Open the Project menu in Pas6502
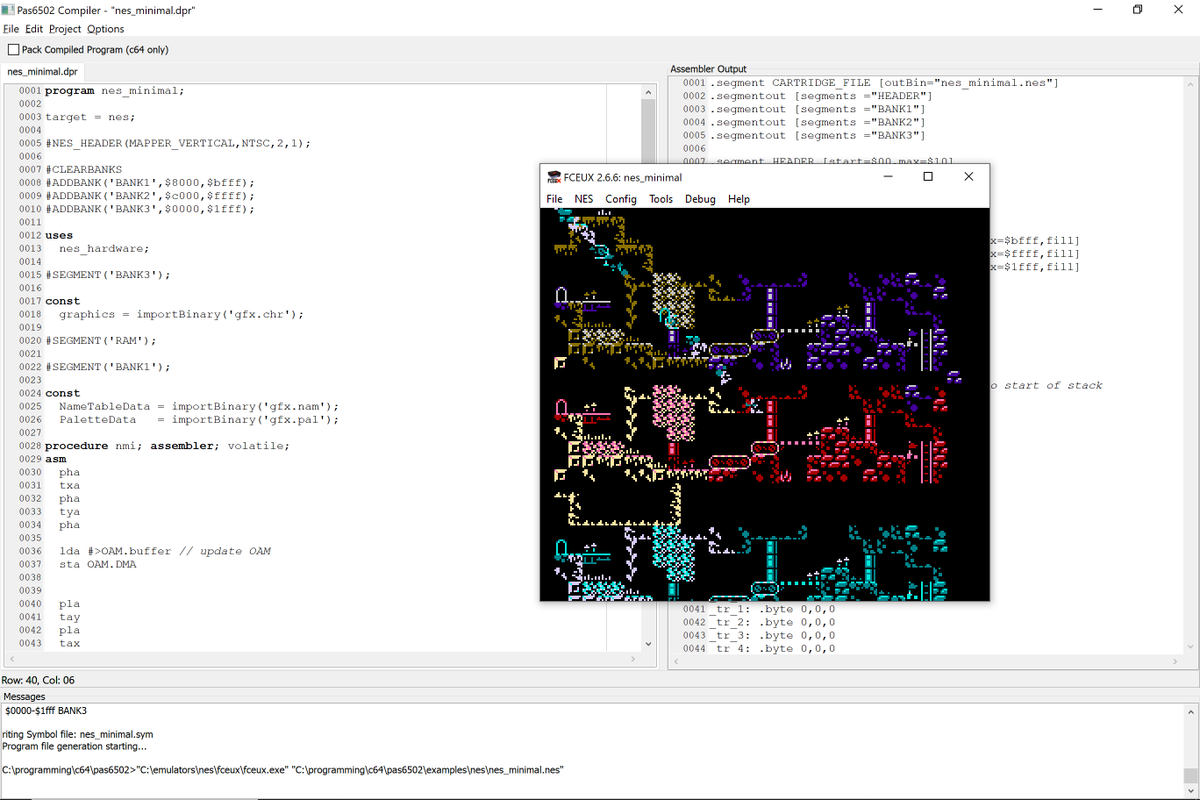The image size is (1200, 800). click(64, 29)
